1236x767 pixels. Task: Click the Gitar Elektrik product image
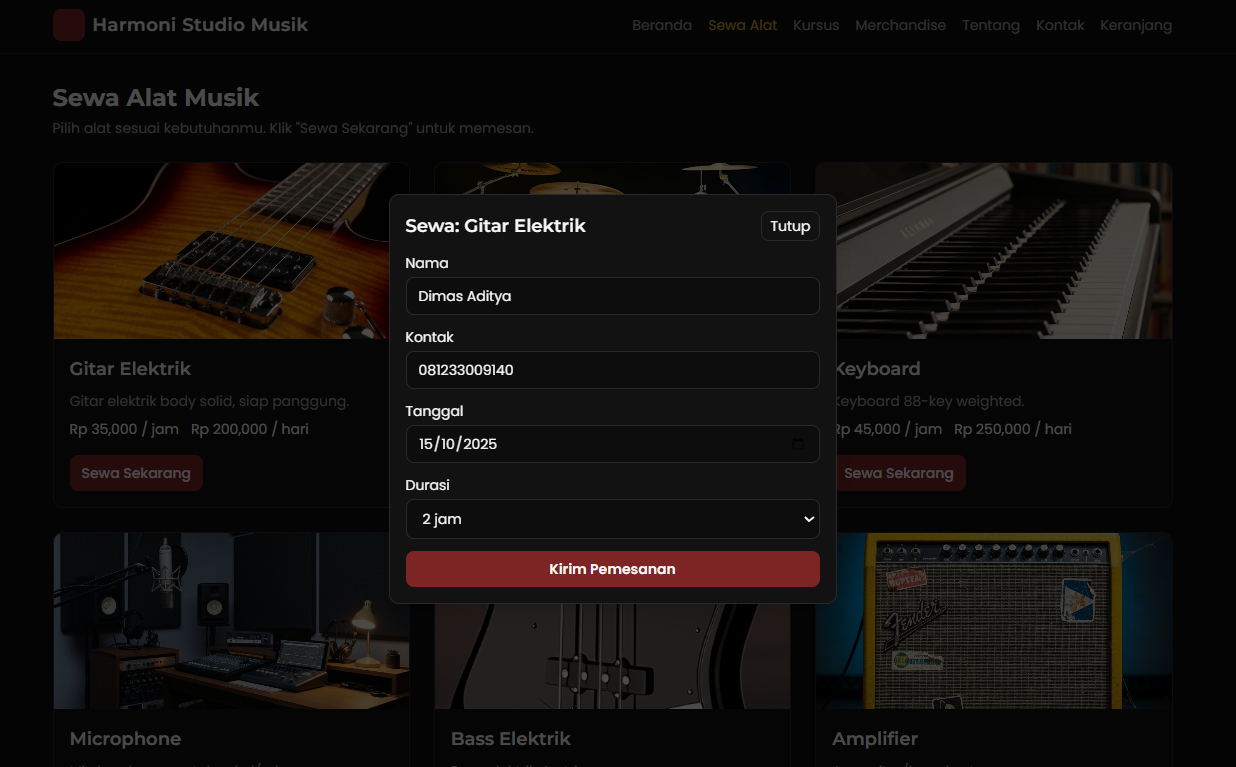tap(220, 251)
